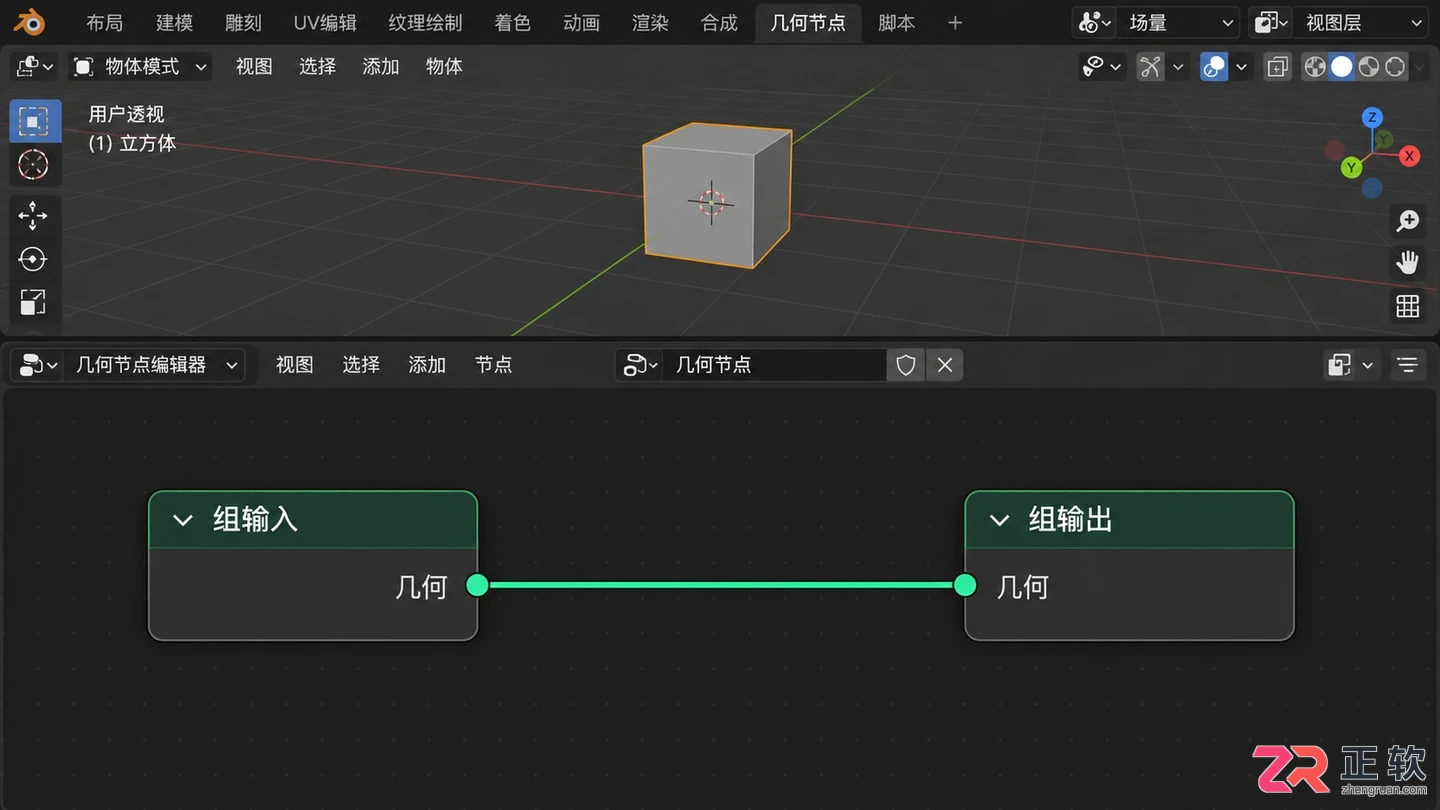Click the scene browse icon next to 场景
Viewport: 1440px width, 810px height.
pos(1096,22)
